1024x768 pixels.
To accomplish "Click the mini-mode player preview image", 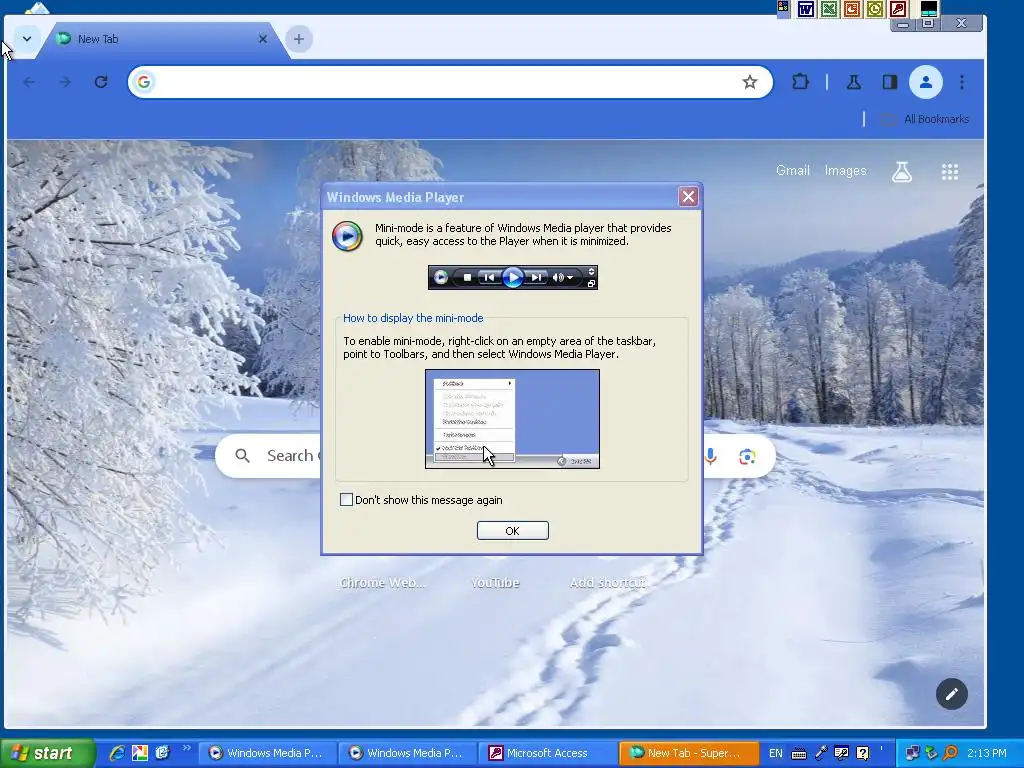I will (513, 278).
